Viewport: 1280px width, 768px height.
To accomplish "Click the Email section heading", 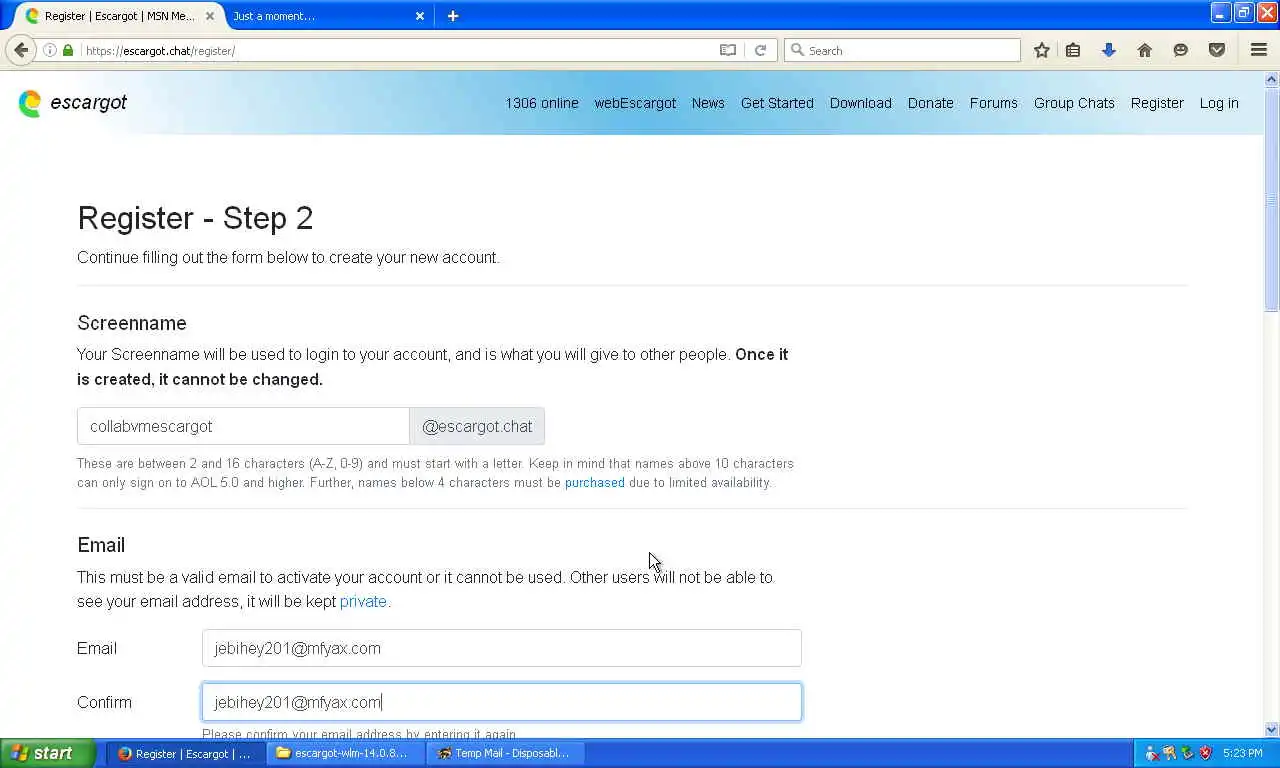I will (101, 545).
